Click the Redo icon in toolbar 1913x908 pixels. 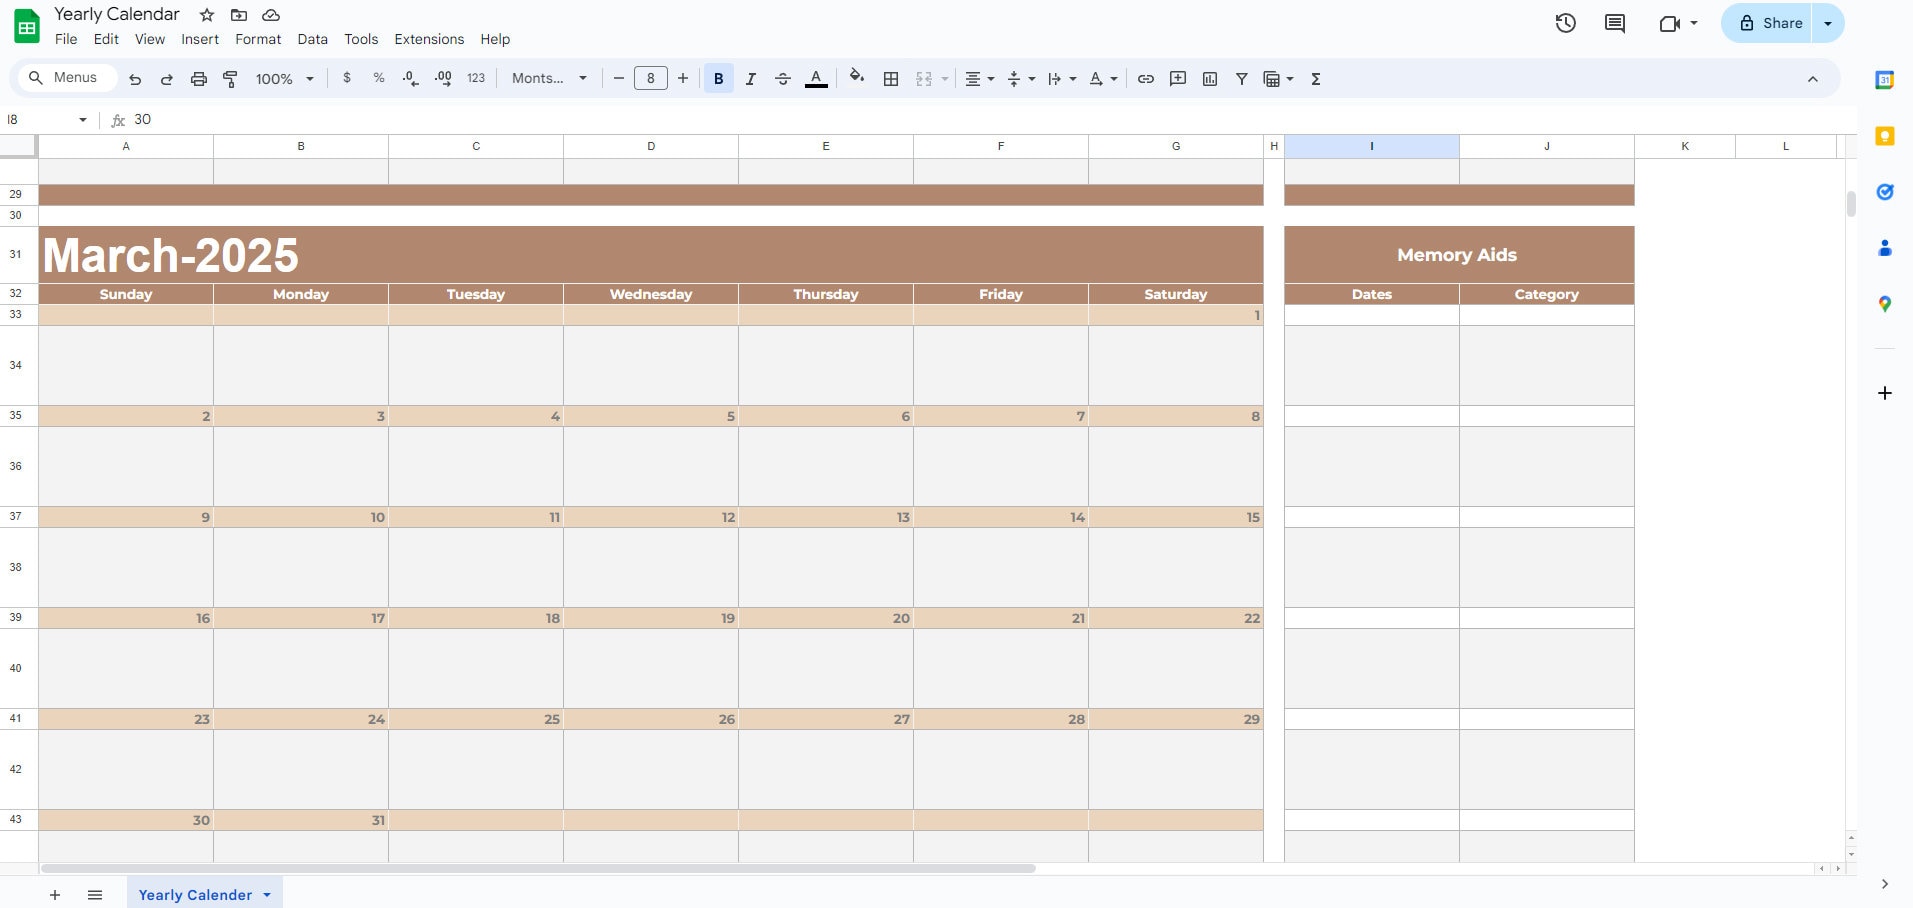(167, 79)
